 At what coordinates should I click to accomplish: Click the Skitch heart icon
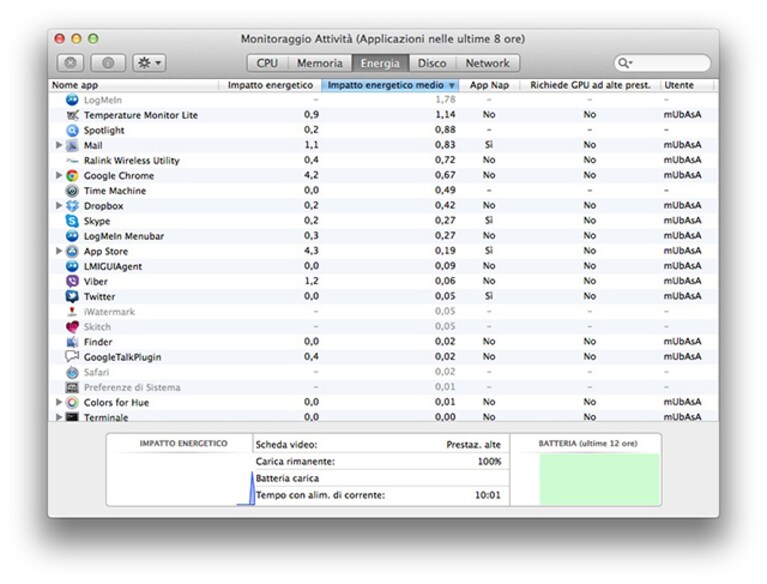click(x=72, y=327)
